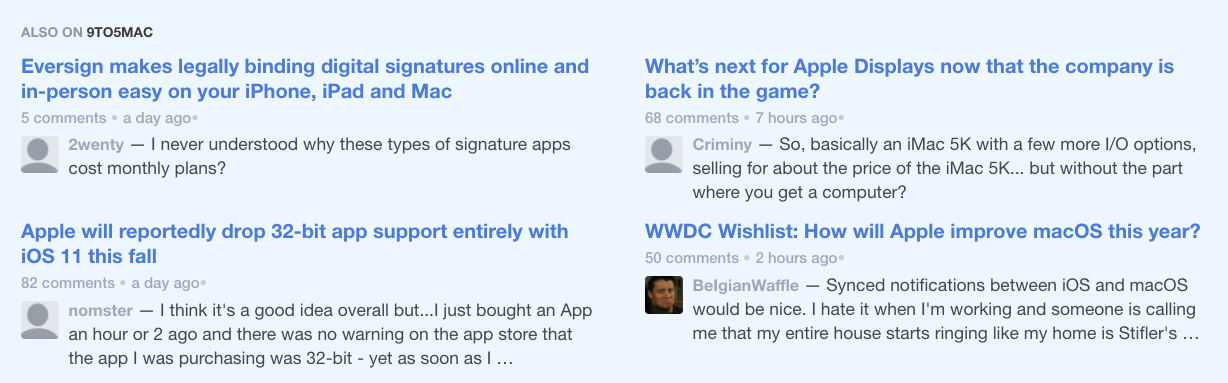
Task: Click Criminy's gray avatar icon
Action: click(x=664, y=155)
